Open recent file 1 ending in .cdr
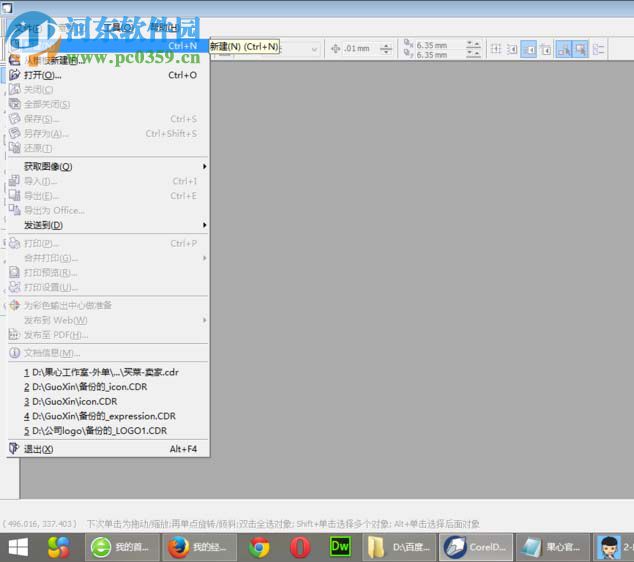 point(108,372)
